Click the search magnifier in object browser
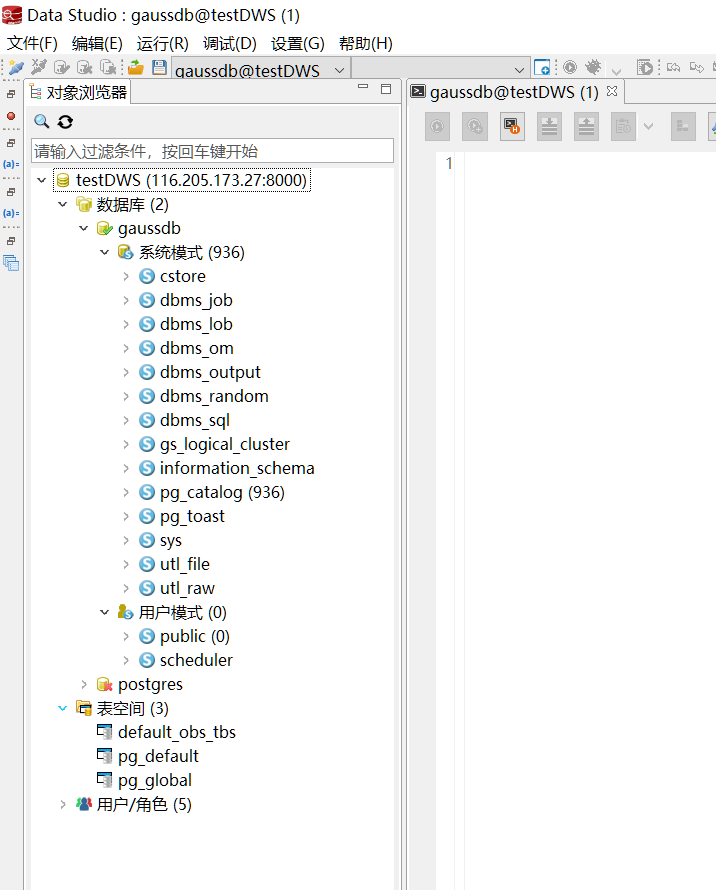 pos(41,121)
